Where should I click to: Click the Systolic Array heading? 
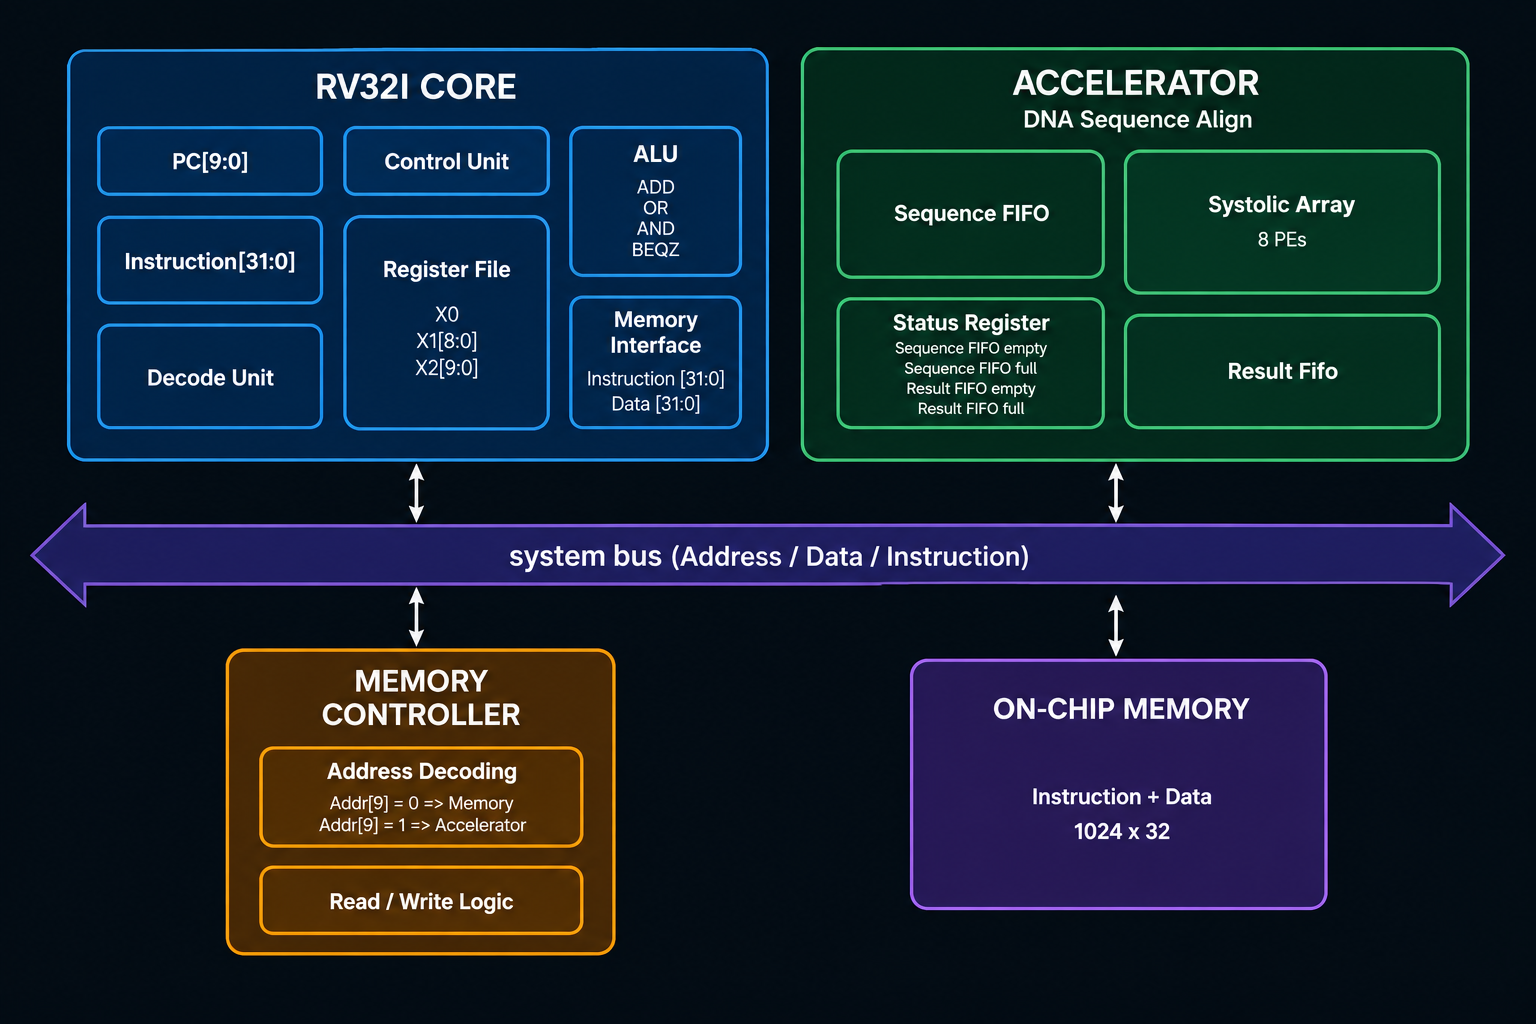(x=1282, y=205)
